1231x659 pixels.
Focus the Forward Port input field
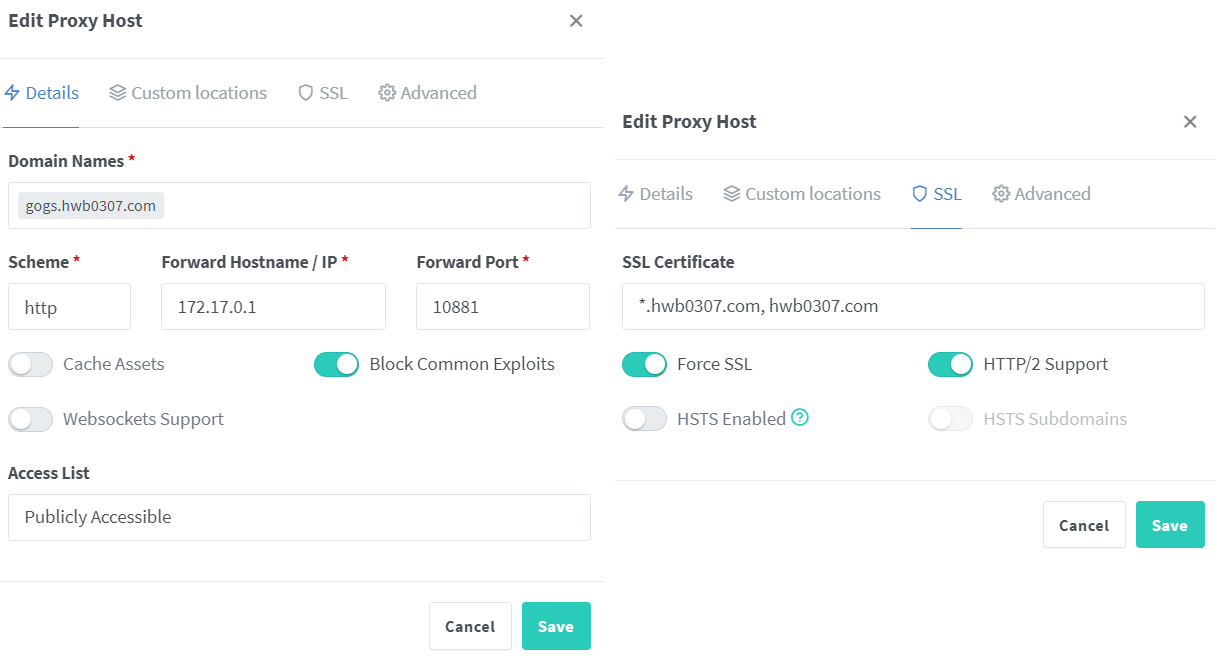coord(503,307)
